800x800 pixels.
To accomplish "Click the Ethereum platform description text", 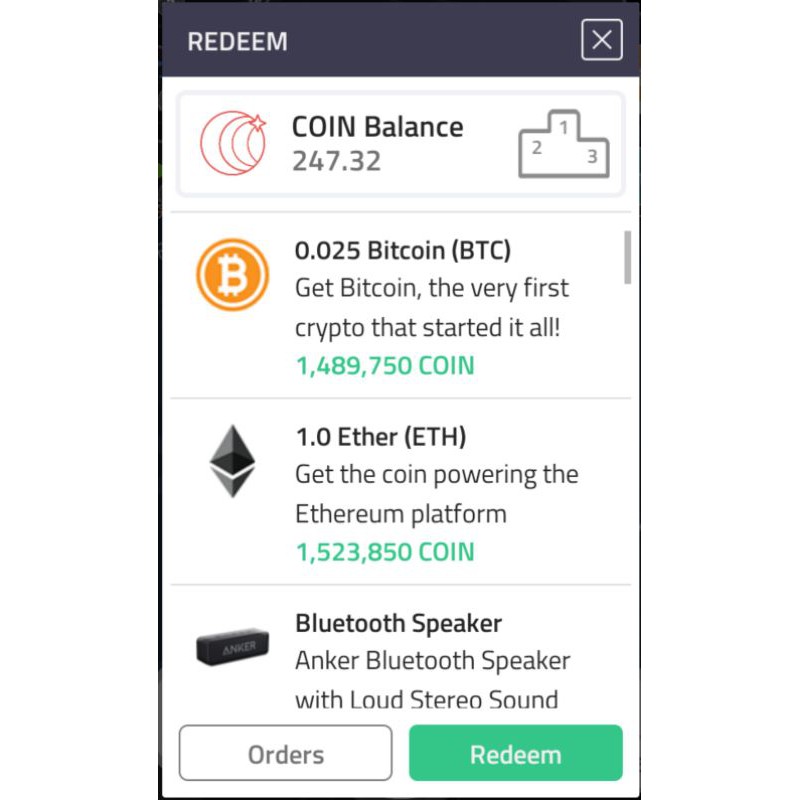I will (x=437, y=494).
